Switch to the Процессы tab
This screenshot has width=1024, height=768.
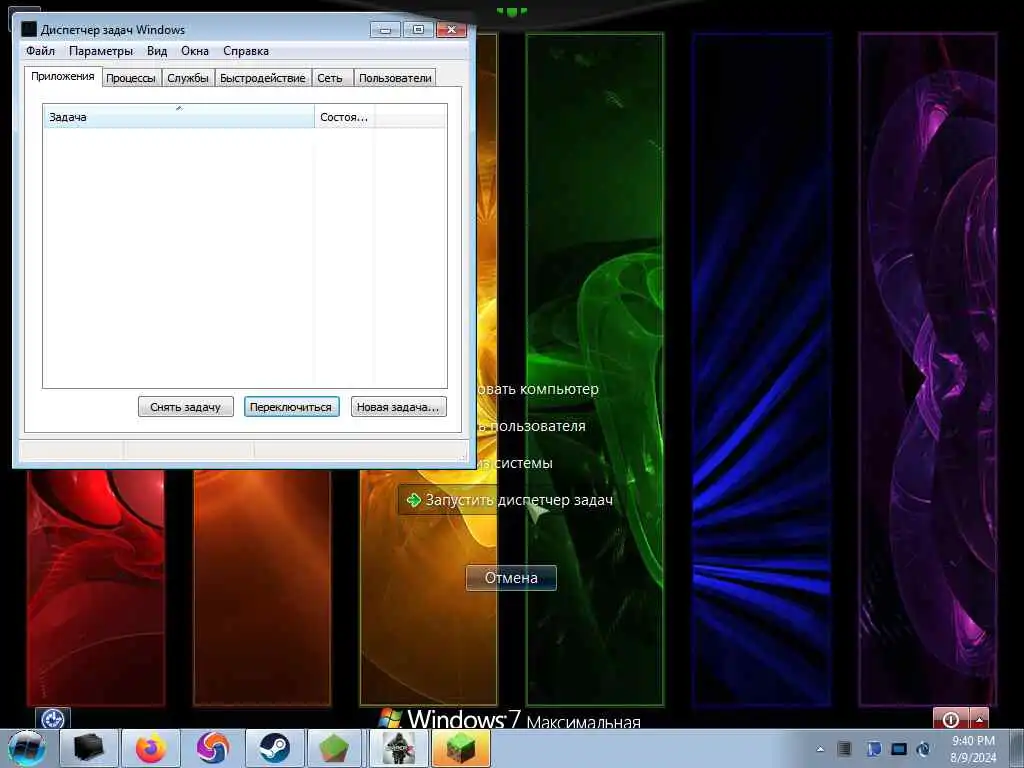(131, 78)
